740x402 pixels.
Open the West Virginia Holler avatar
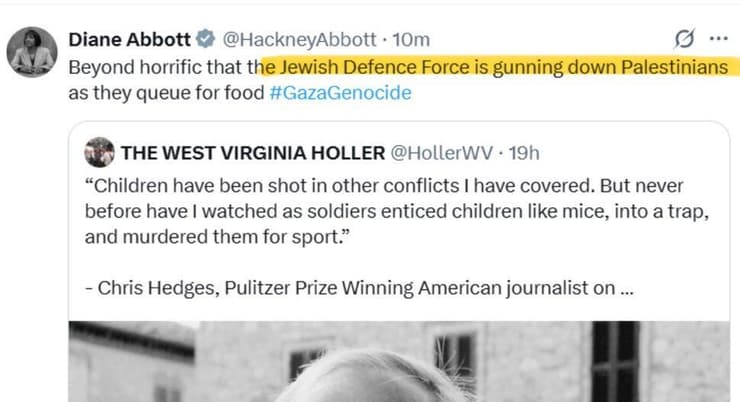99,153
